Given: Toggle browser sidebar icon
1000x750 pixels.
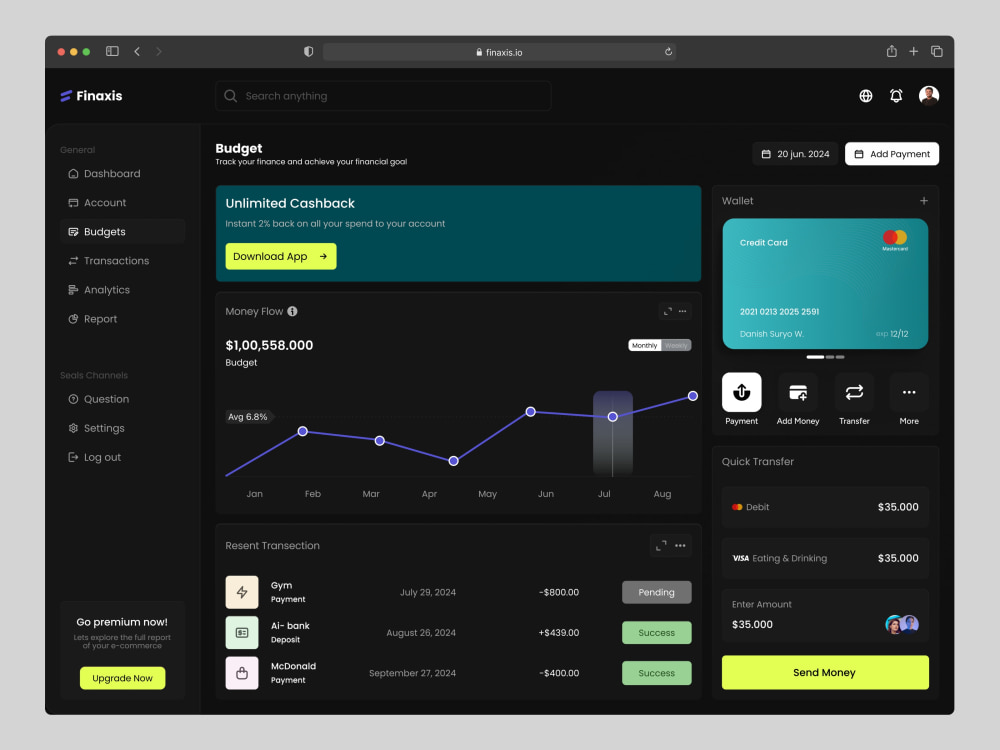Looking at the screenshot, I should 112,51.
